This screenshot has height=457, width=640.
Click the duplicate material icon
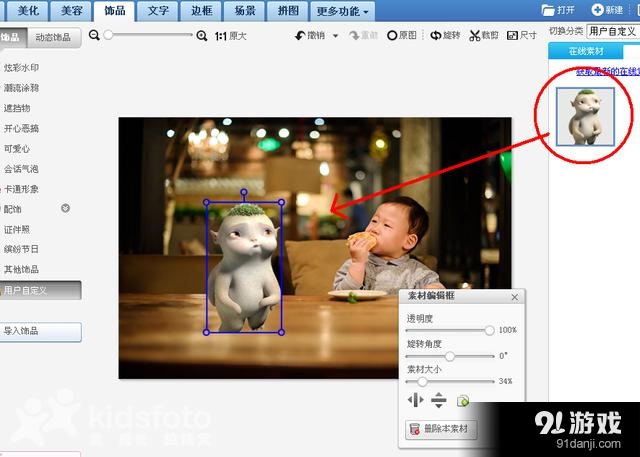[462, 401]
